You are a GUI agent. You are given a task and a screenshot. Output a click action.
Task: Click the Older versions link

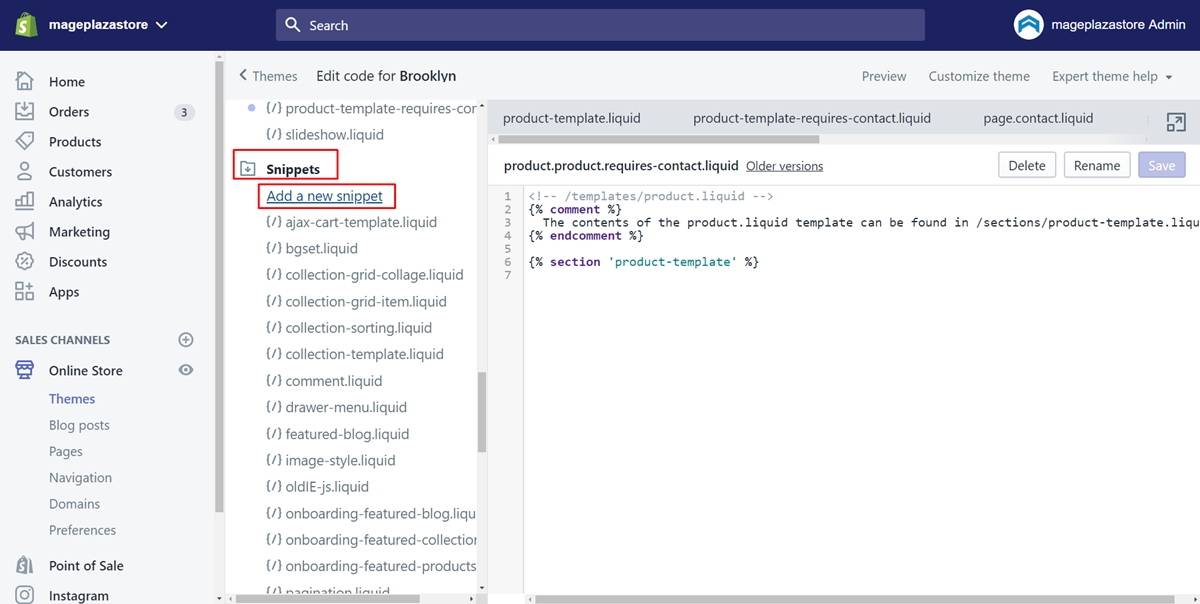pyautogui.click(x=785, y=166)
